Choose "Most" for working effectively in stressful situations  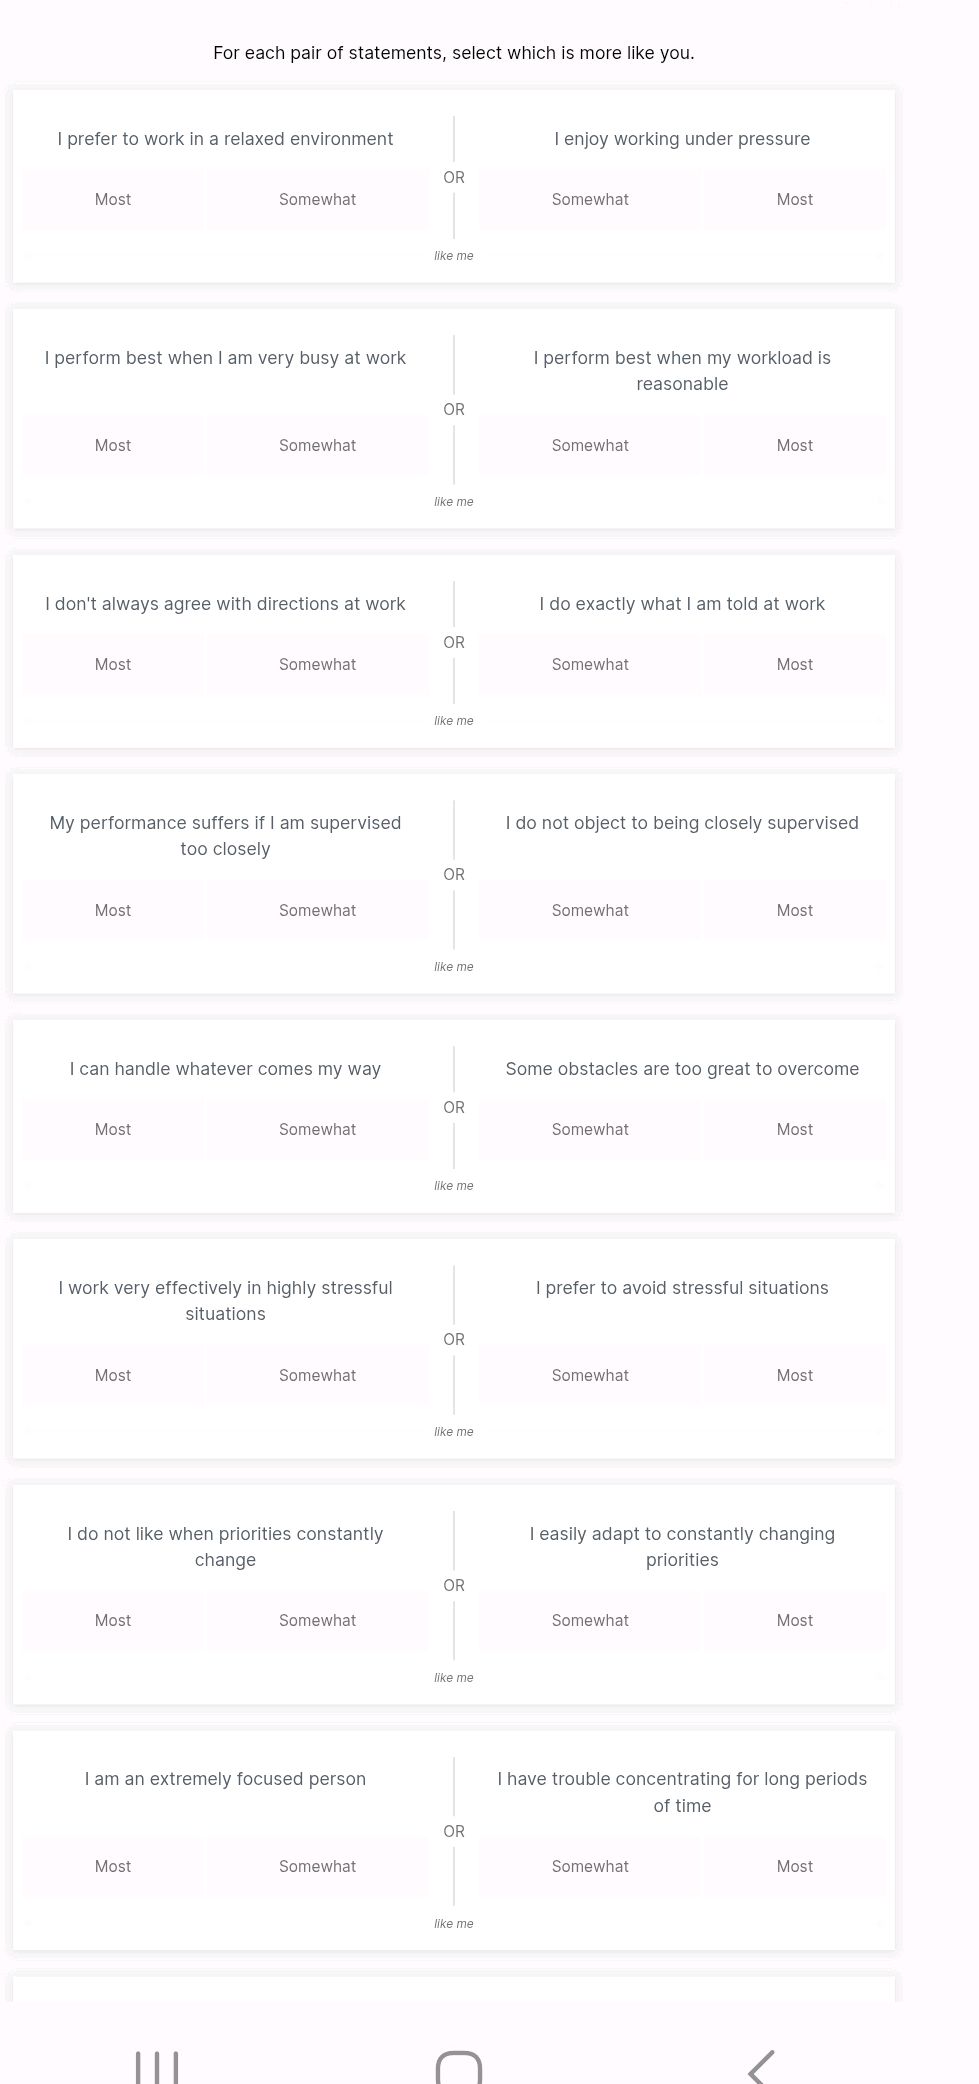(112, 1375)
